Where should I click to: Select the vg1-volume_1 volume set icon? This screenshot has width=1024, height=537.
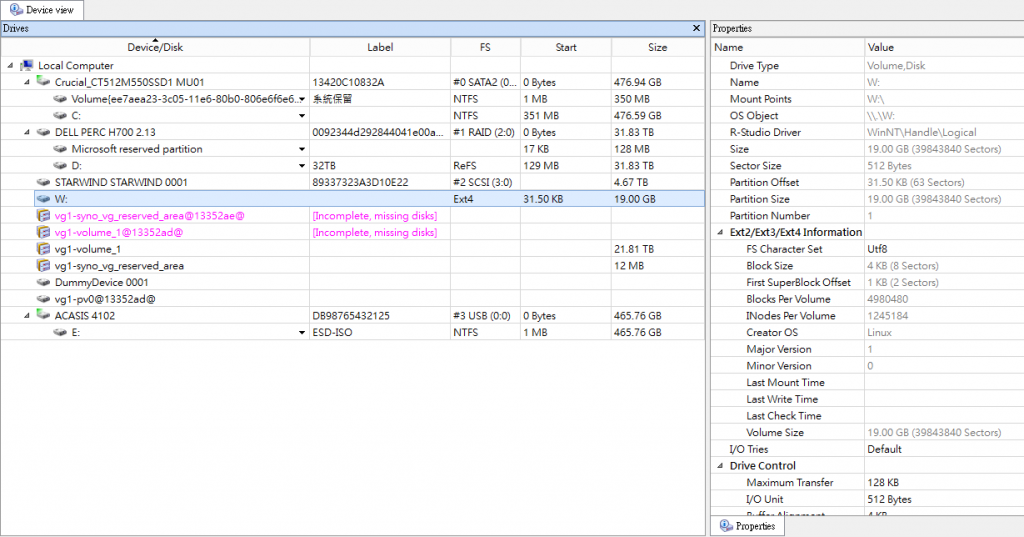(x=43, y=249)
